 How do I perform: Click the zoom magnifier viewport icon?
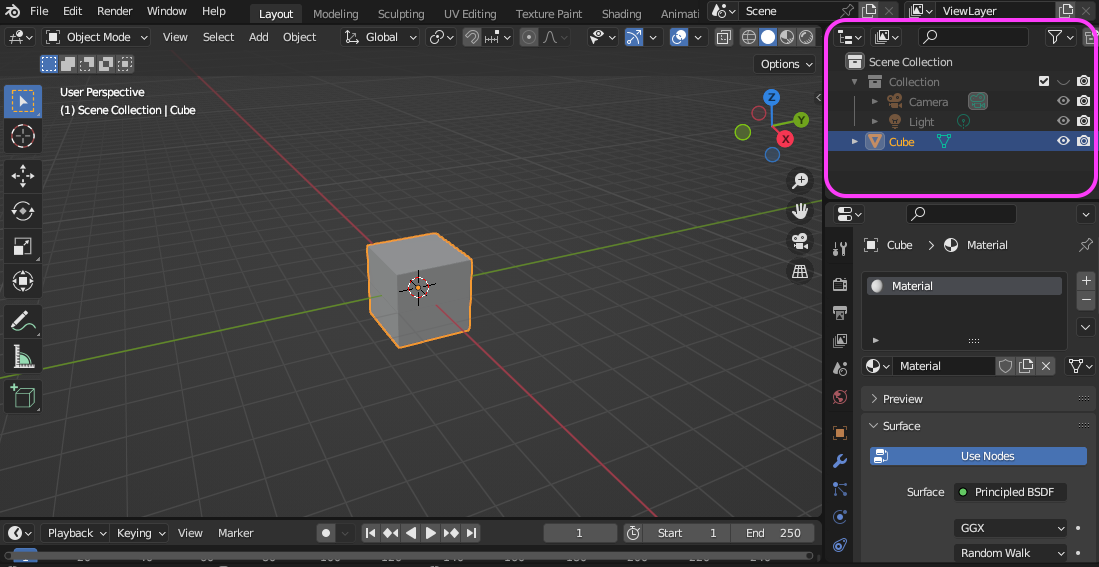[x=800, y=181]
